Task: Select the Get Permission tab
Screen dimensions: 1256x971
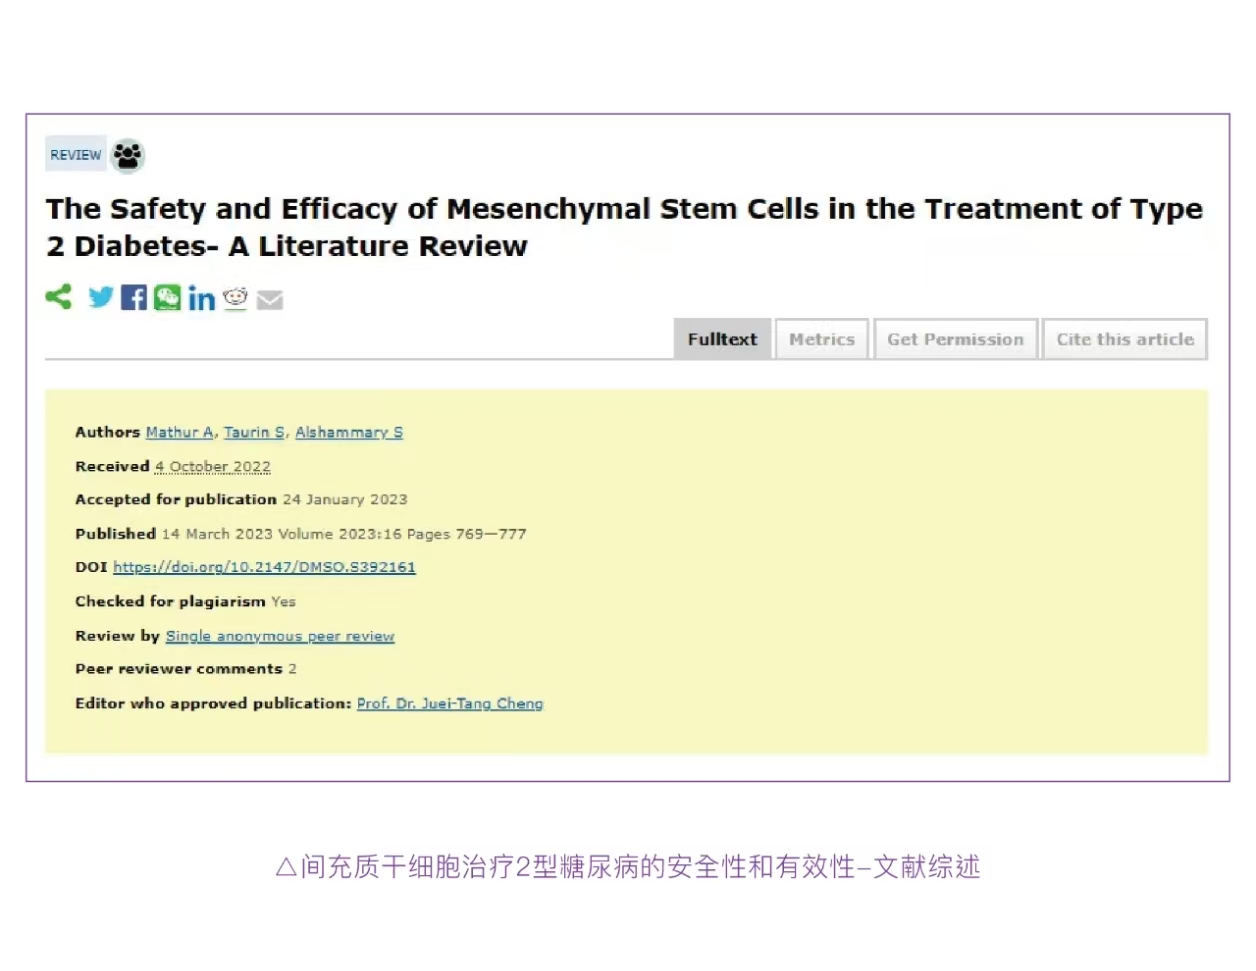Action: (x=955, y=339)
